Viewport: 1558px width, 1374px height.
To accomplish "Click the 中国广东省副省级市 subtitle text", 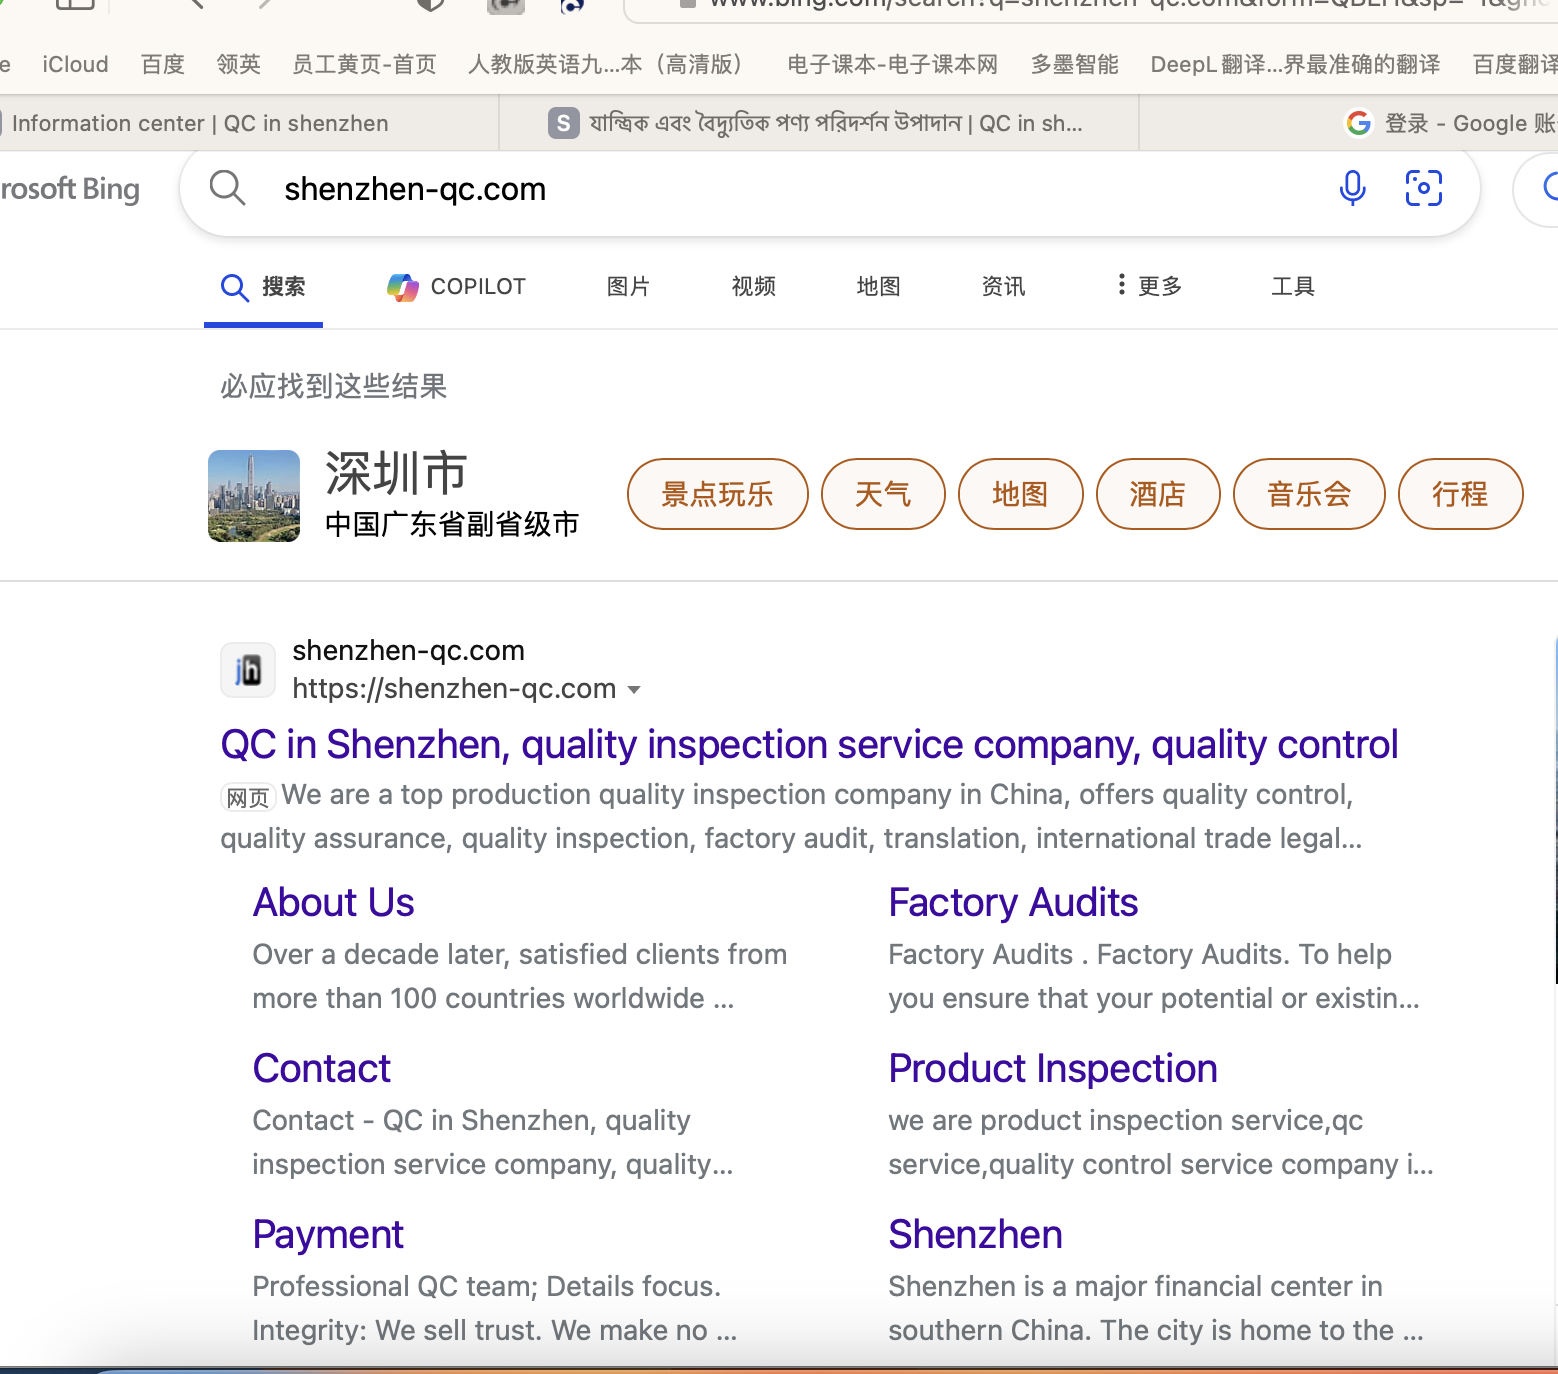I will (452, 524).
